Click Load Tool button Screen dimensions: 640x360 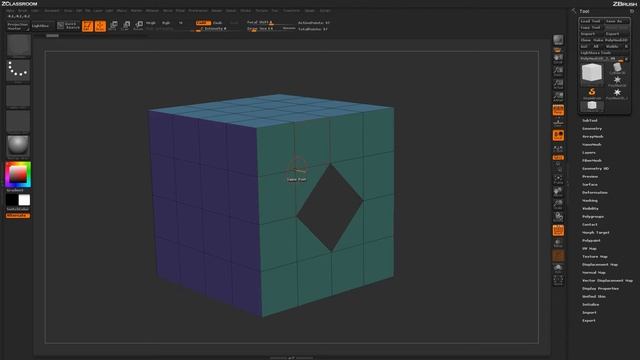pos(591,21)
